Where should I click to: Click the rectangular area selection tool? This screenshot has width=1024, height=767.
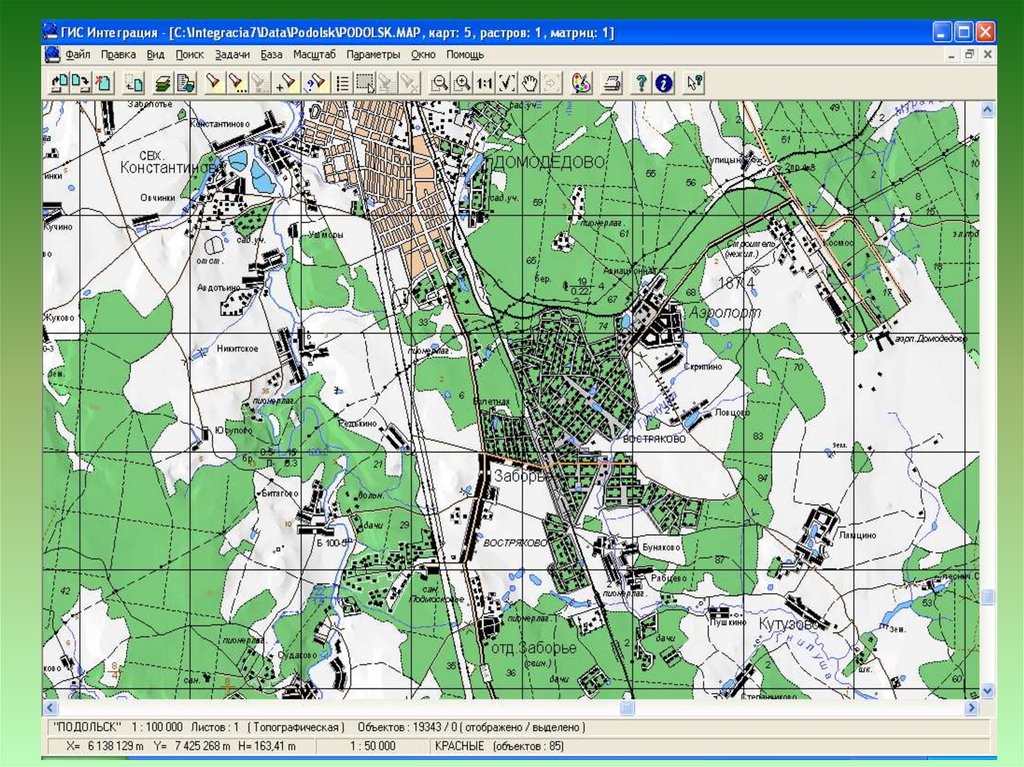(365, 83)
